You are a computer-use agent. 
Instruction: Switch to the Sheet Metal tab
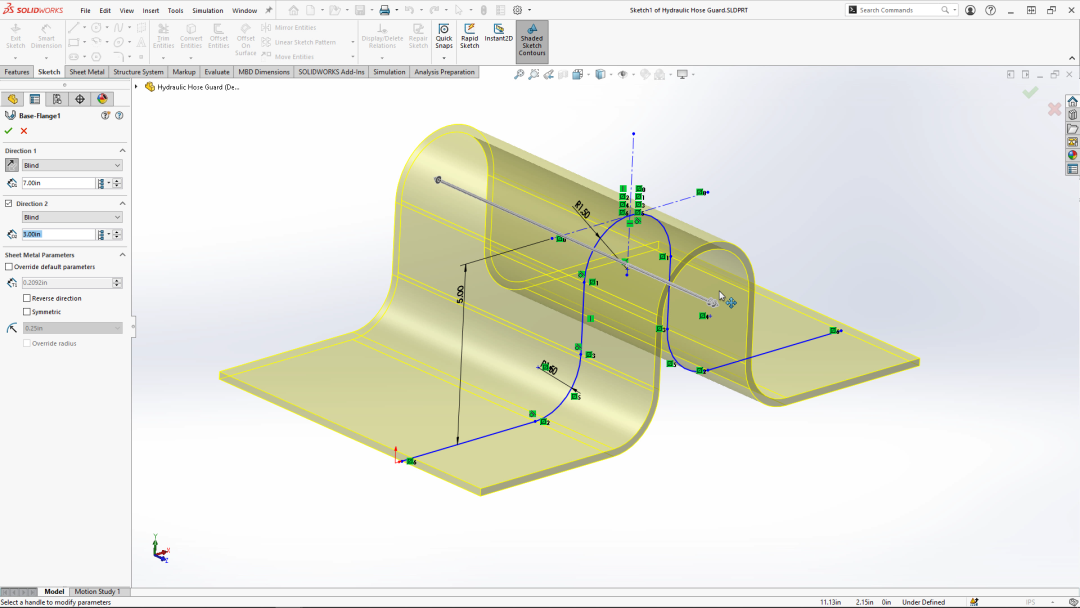(86, 71)
